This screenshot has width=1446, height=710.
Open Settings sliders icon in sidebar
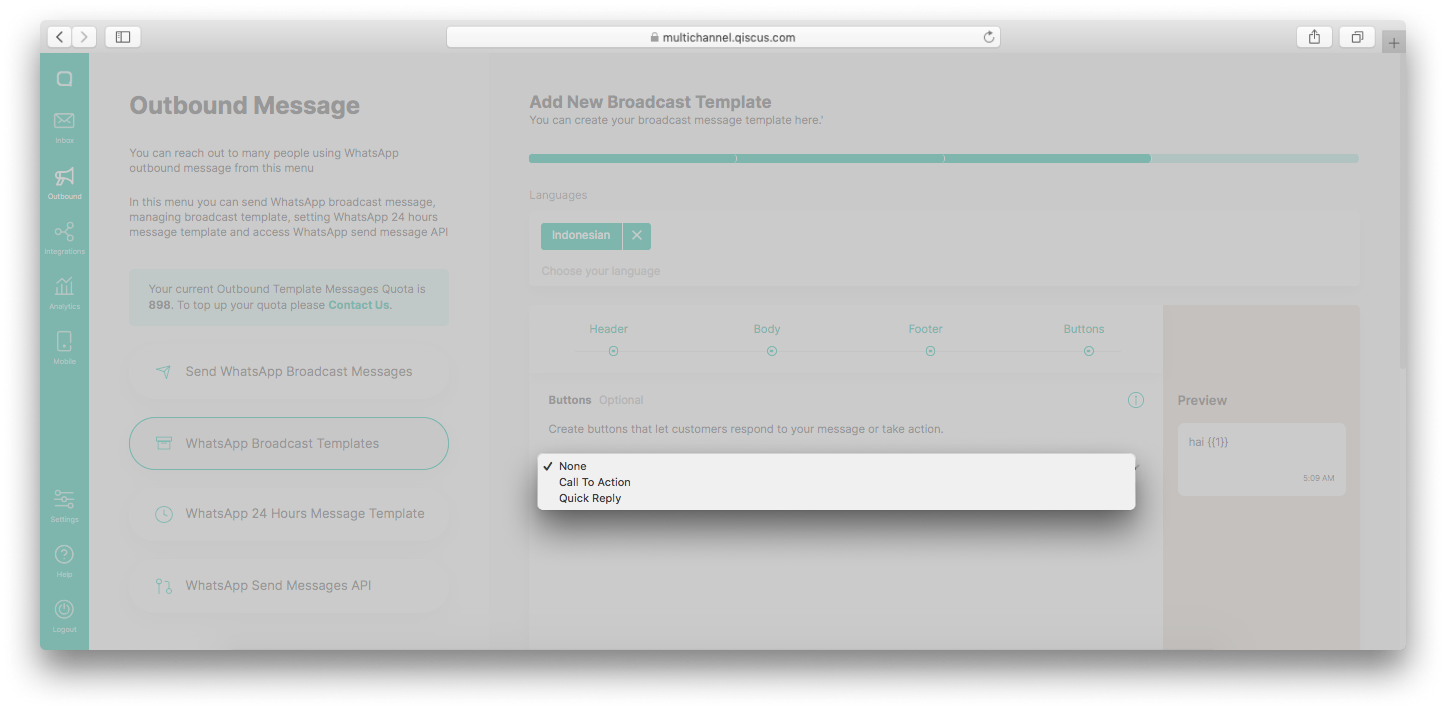(x=64, y=499)
